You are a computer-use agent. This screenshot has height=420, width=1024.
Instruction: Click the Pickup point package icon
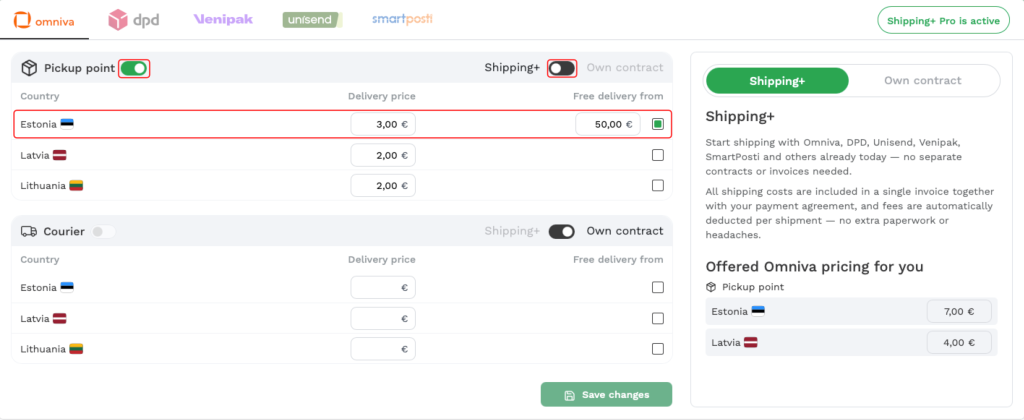(28, 68)
